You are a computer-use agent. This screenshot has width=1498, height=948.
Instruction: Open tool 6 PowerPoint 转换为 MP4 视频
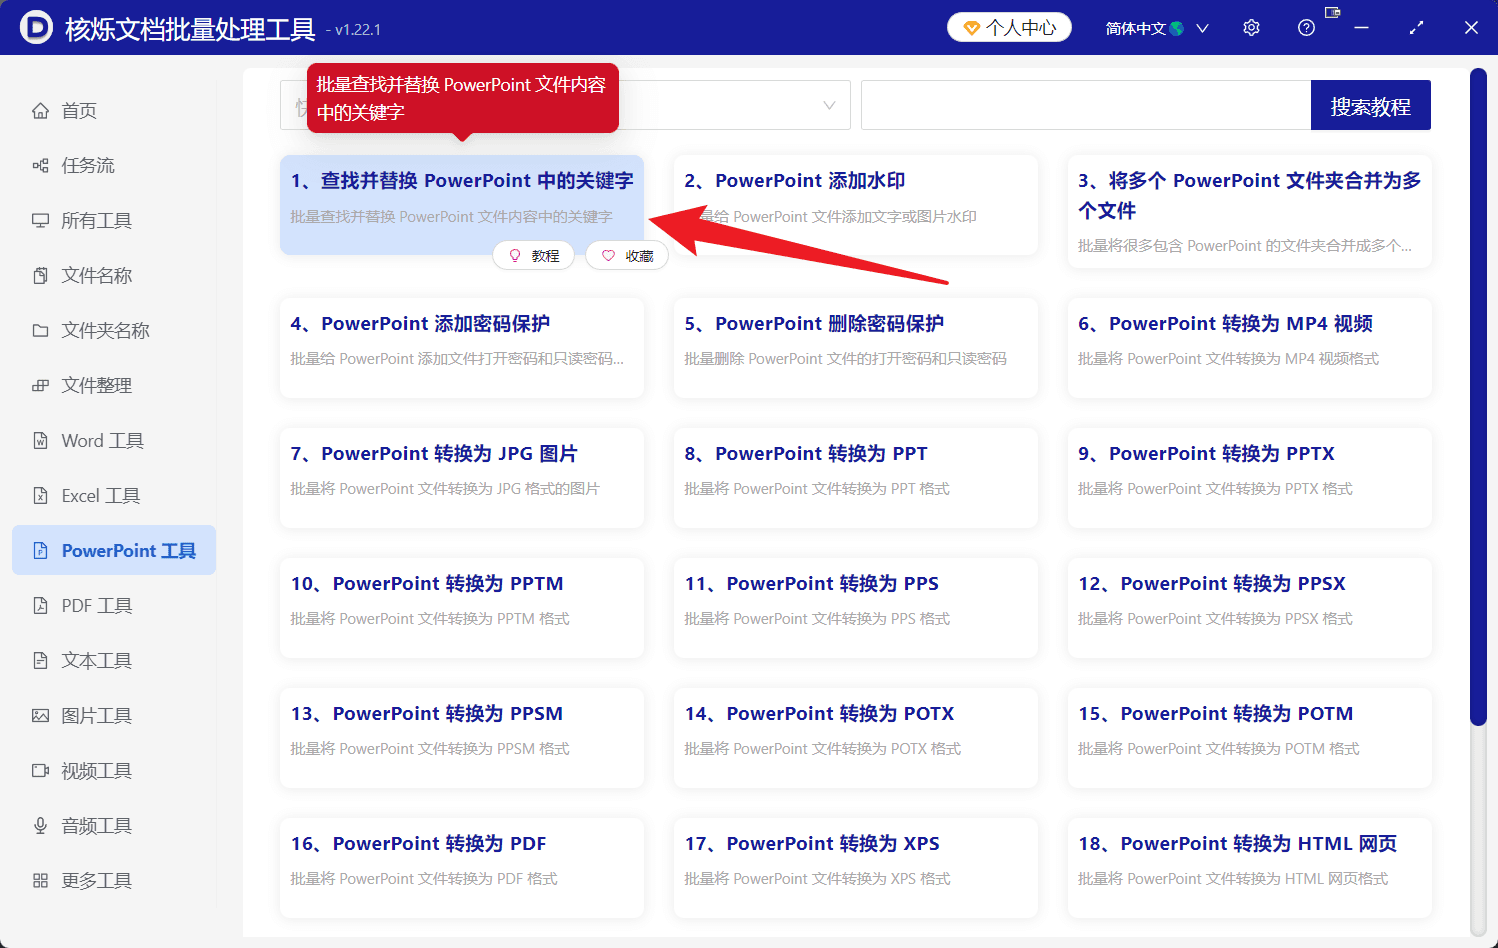[1250, 348]
